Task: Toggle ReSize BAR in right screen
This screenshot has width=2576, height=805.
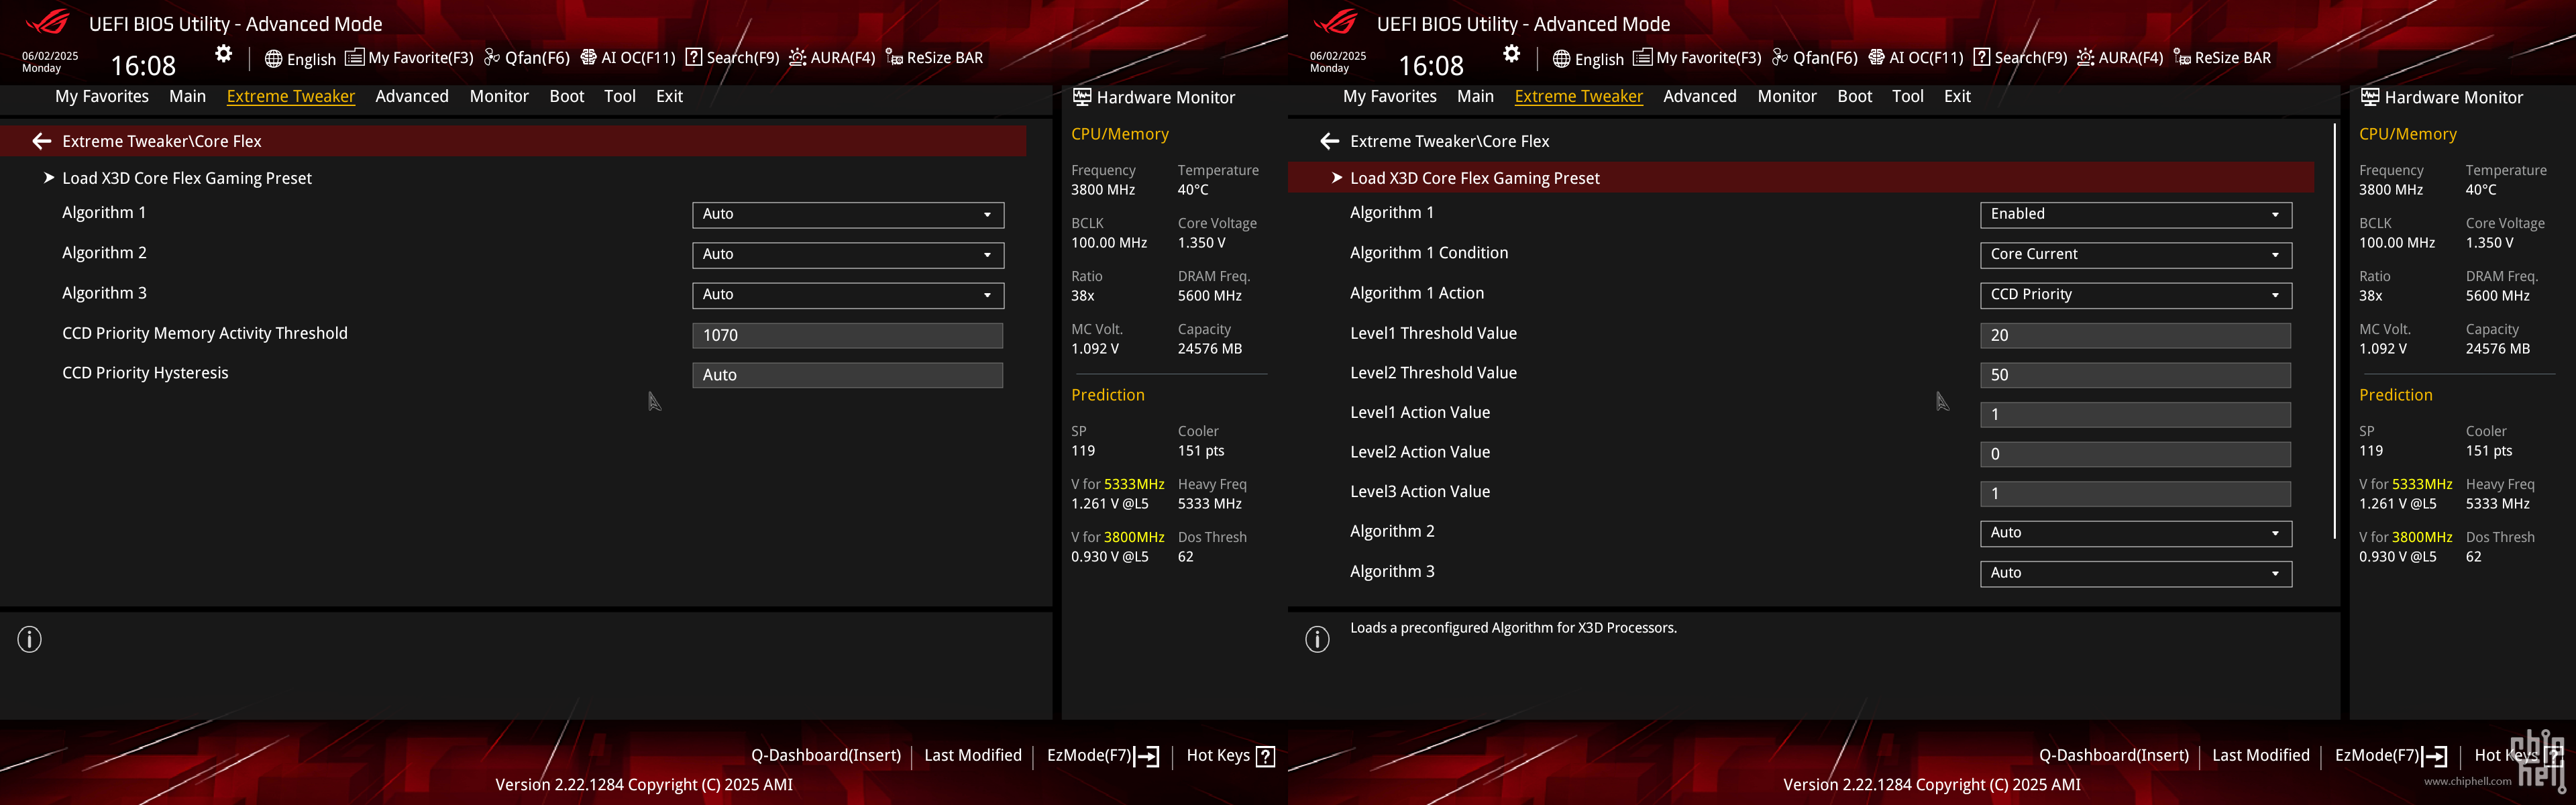Action: (2222, 58)
